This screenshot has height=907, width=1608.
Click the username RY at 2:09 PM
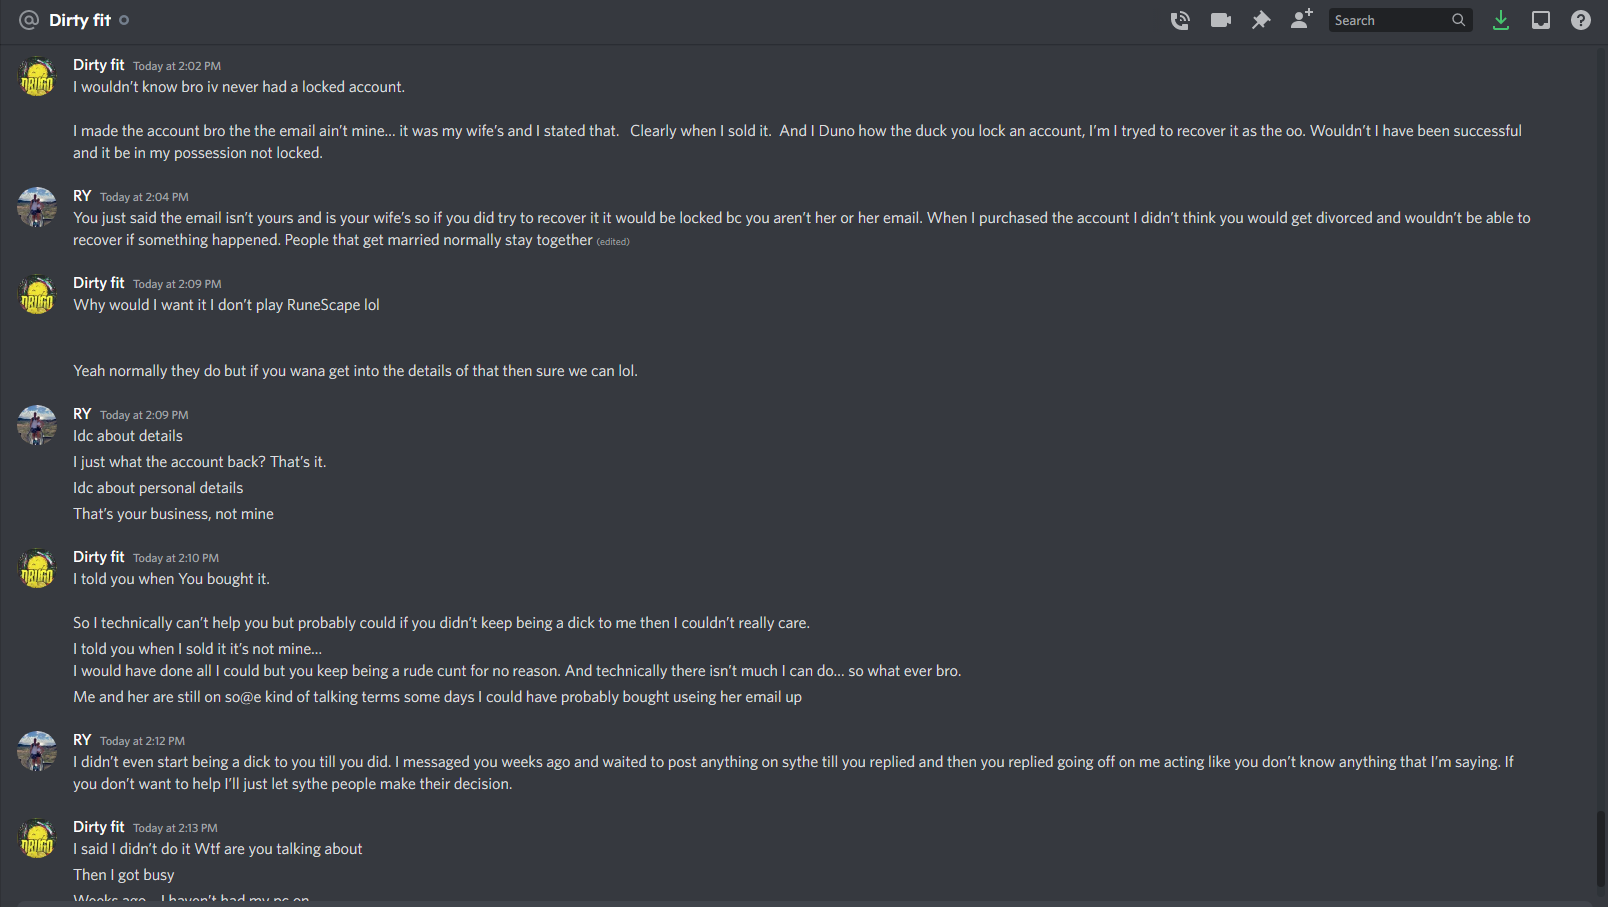pyautogui.click(x=82, y=414)
